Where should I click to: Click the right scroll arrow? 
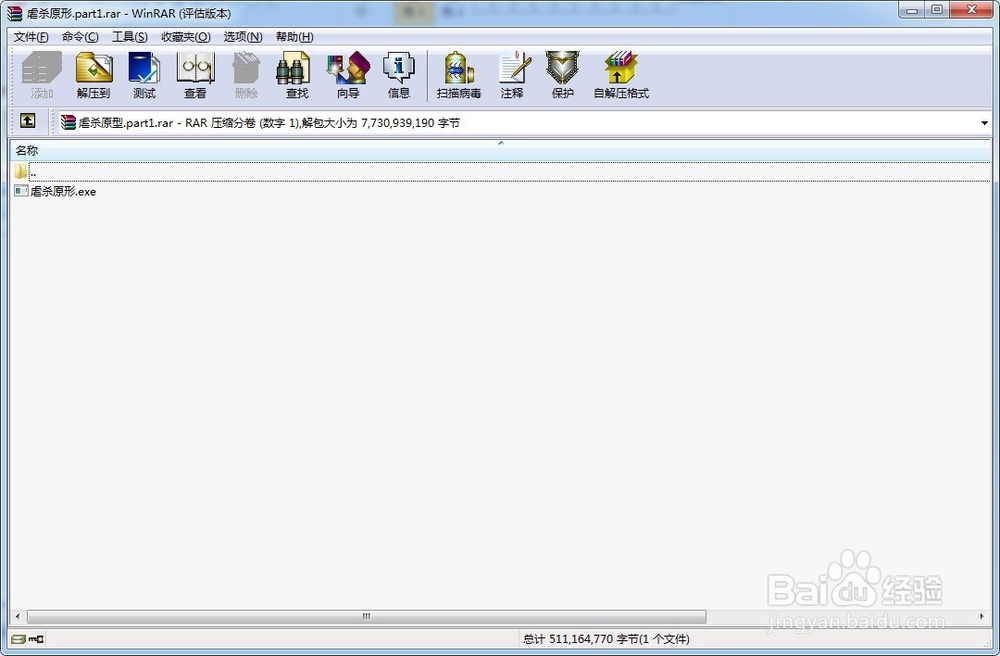click(982, 616)
